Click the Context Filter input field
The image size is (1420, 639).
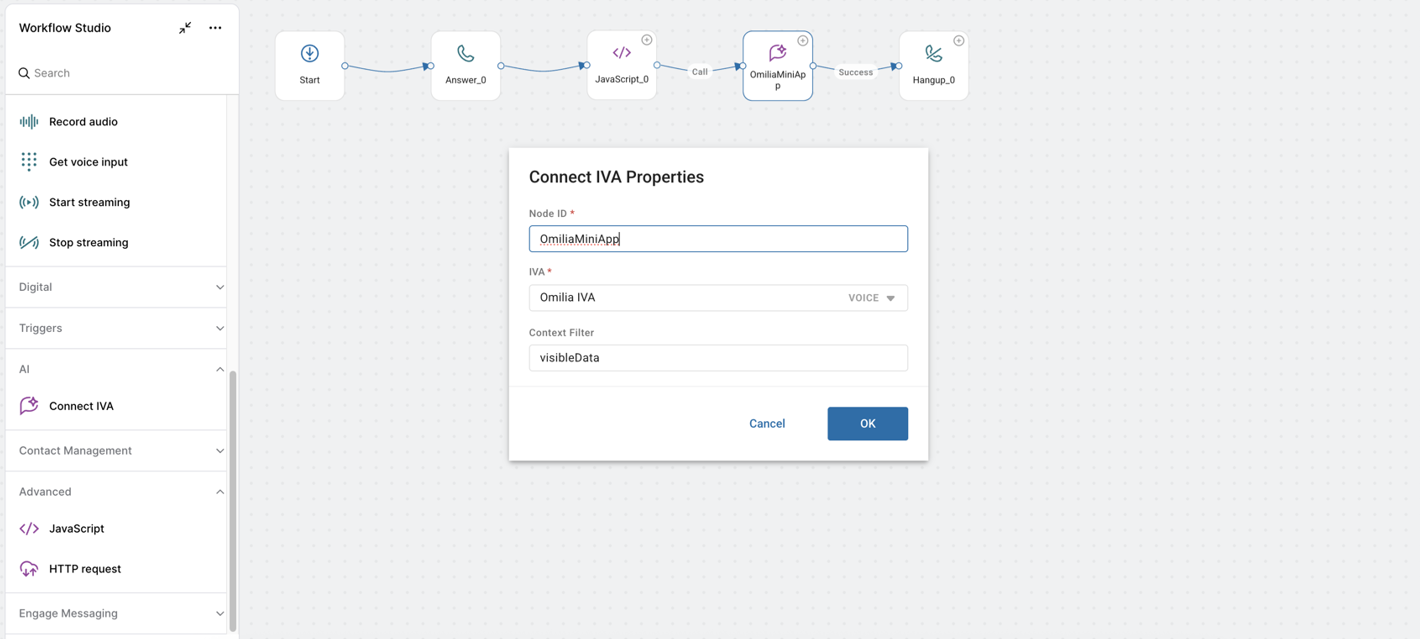coord(718,358)
